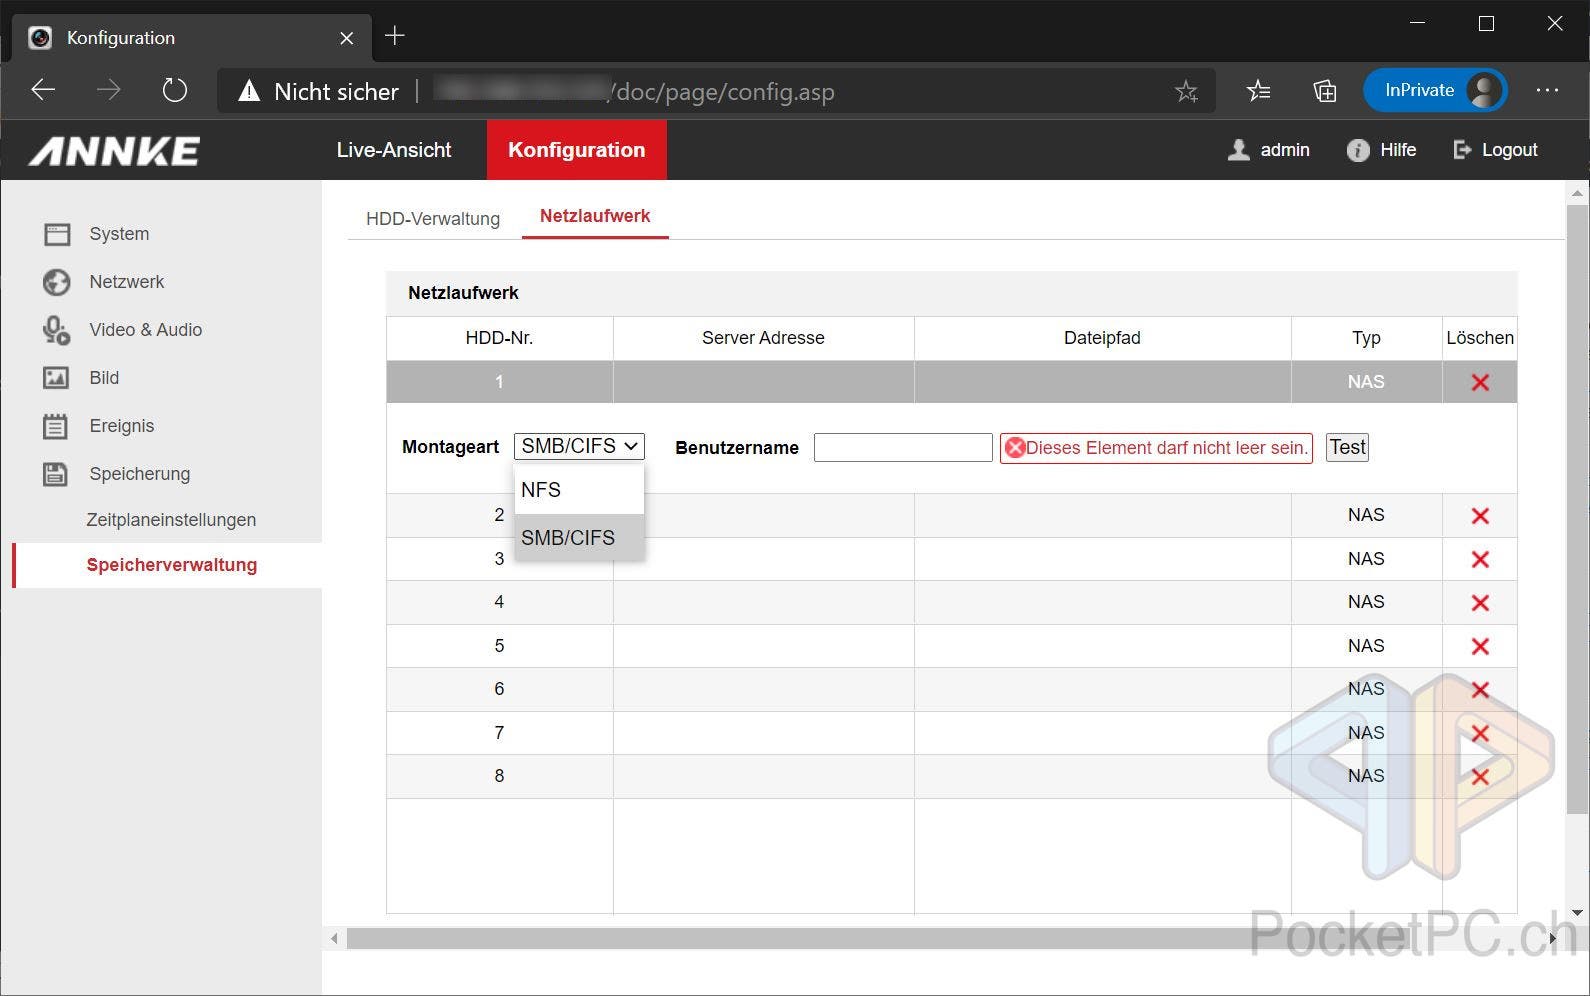Viewport: 1590px width, 996px height.
Task: Open the Netzwerk globe icon
Action: coord(56,282)
